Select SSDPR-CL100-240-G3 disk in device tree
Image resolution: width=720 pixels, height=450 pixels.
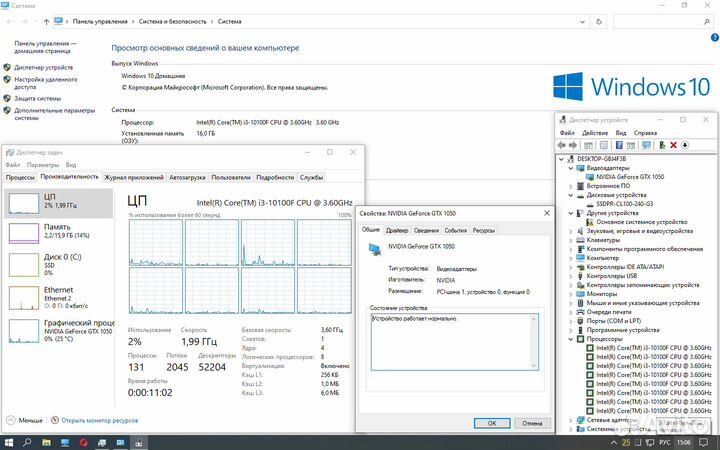click(624, 204)
